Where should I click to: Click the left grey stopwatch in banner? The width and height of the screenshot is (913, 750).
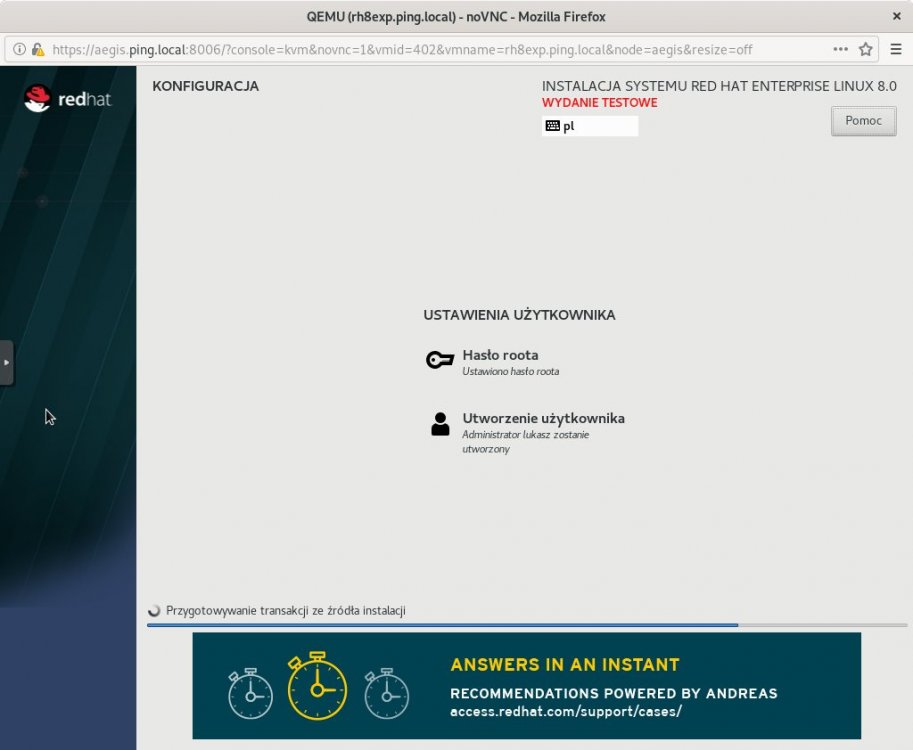250,693
